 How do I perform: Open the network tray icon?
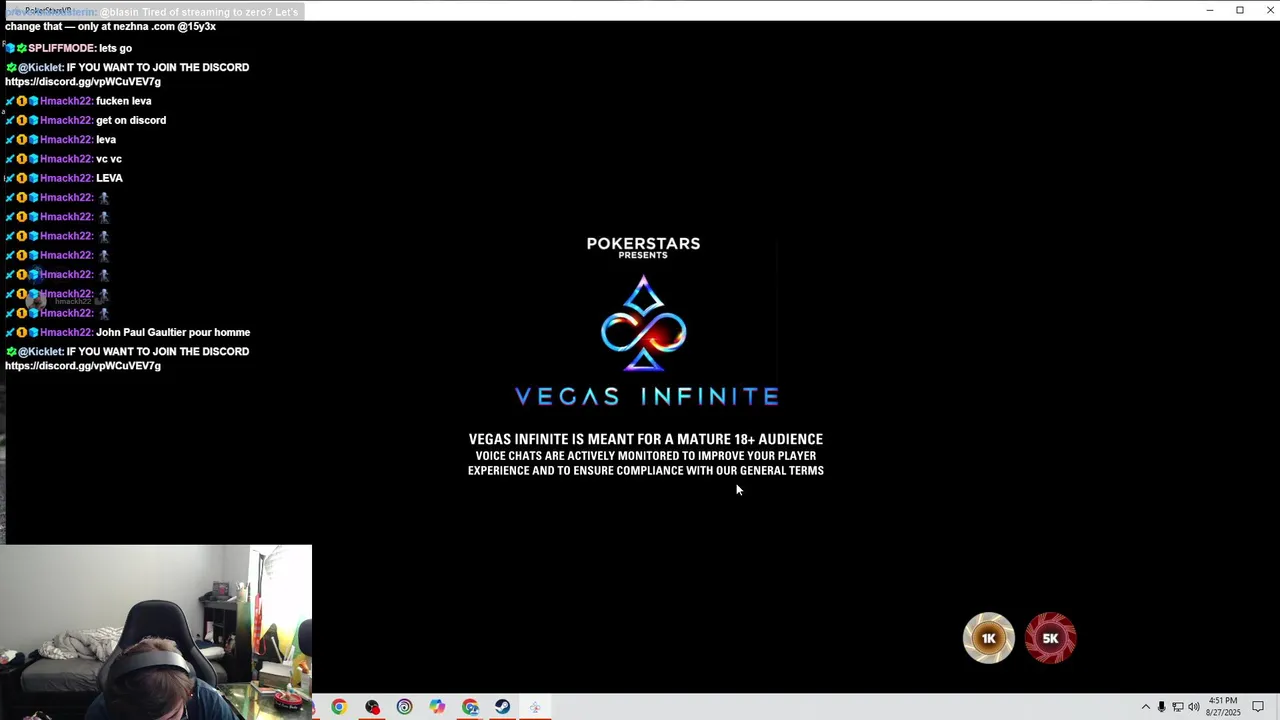pyautogui.click(x=1177, y=707)
